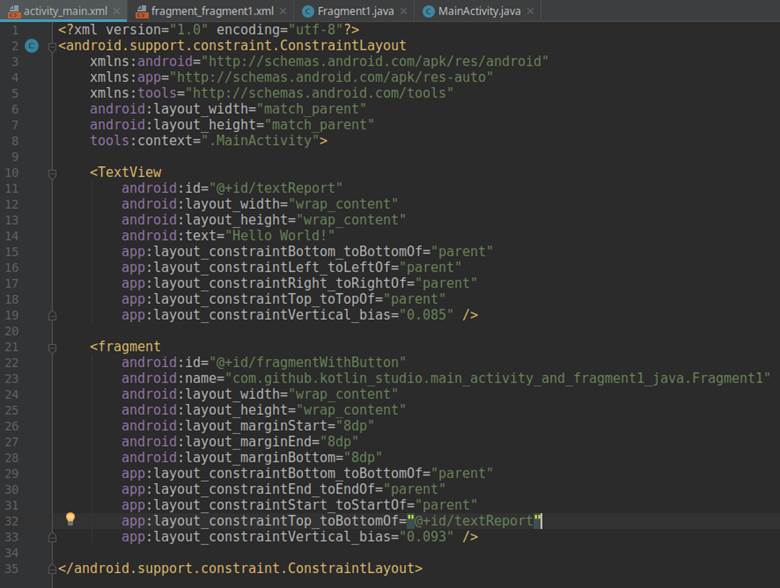The width and height of the screenshot is (780, 588).
Task: Click the "match_parent" layout_width value on line 6
Action: (x=311, y=109)
